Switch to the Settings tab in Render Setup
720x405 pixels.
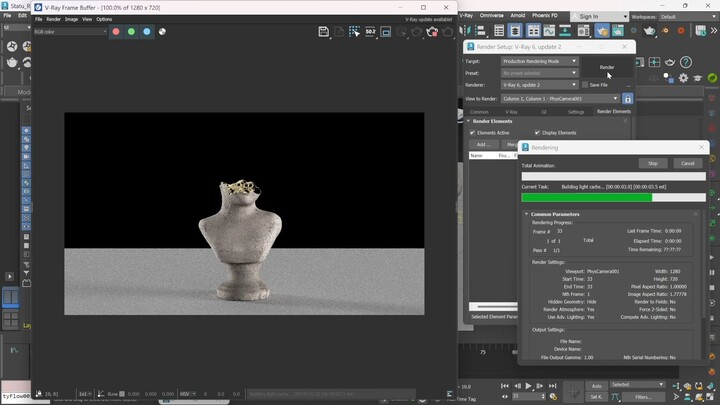click(576, 112)
